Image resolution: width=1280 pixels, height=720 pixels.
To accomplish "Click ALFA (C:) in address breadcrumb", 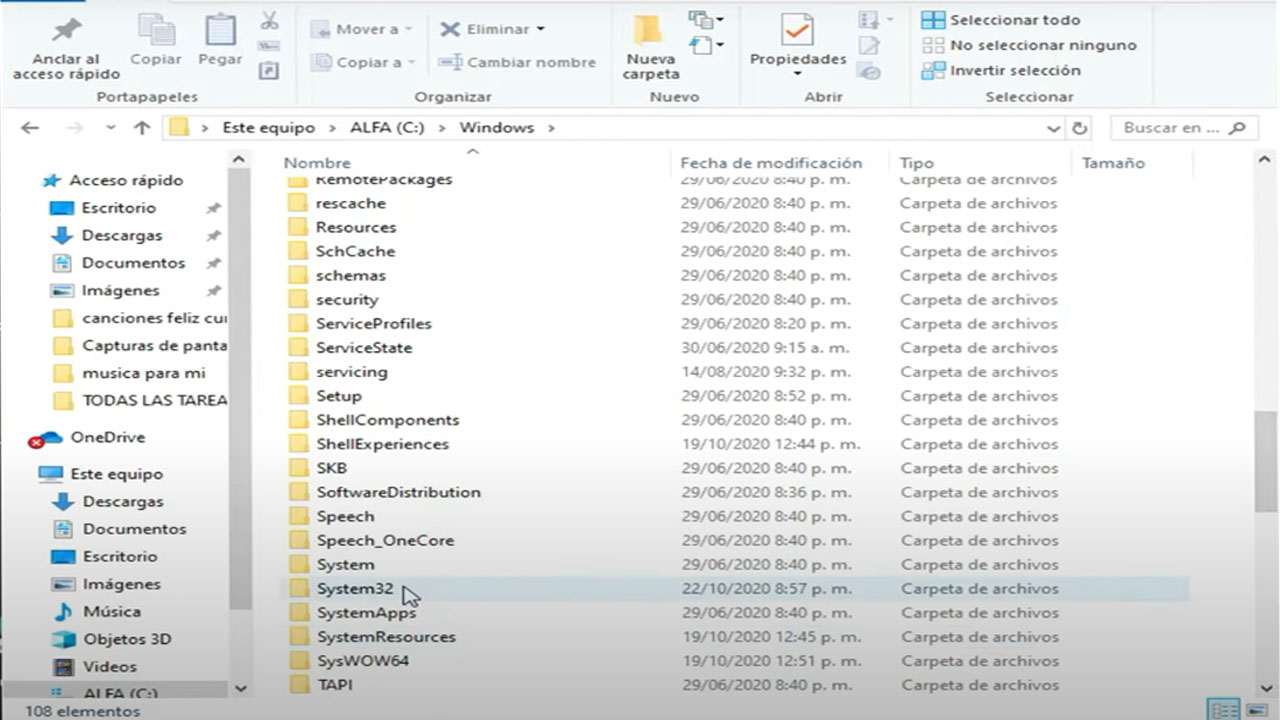I will [x=387, y=128].
